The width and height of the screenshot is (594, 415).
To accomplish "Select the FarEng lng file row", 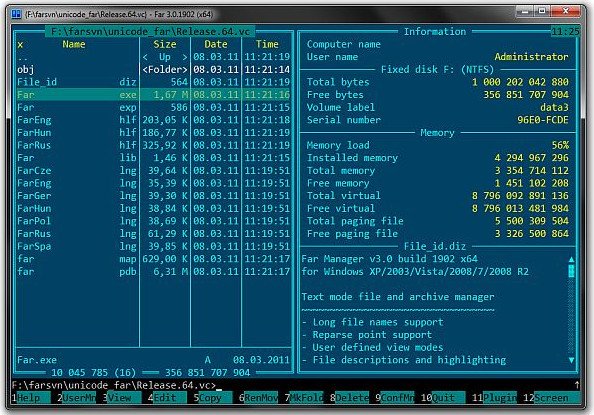I will coord(153,183).
